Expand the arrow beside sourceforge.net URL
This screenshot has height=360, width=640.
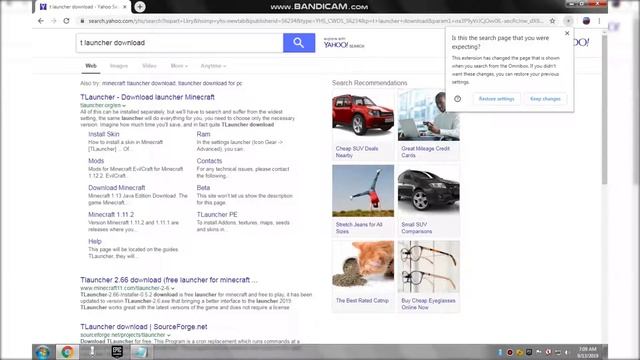[x=169, y=335]
